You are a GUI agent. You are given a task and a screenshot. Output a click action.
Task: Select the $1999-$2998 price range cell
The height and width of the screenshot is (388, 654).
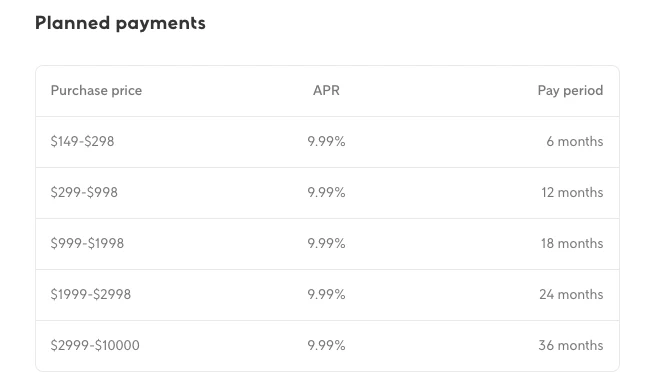(x=91, y=294)
